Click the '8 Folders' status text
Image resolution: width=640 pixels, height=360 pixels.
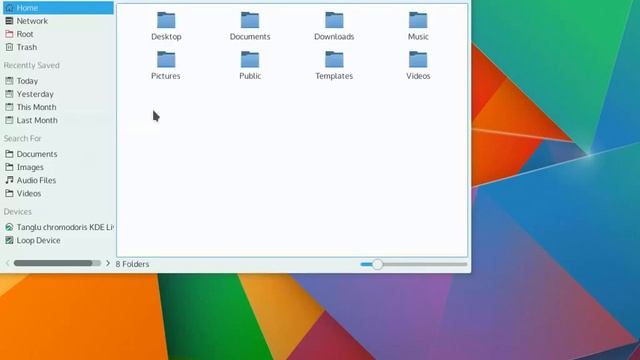tap(132, 264)
